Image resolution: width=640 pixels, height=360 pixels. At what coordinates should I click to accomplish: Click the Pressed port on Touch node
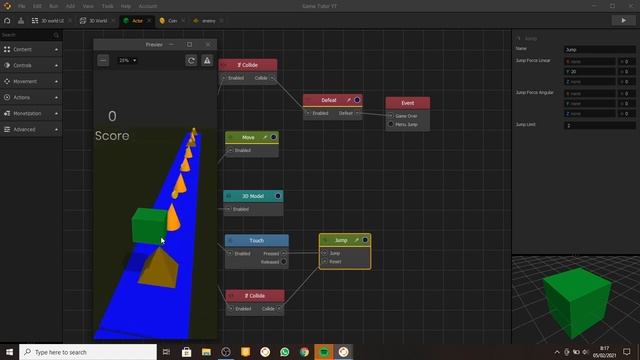point(284,253)
